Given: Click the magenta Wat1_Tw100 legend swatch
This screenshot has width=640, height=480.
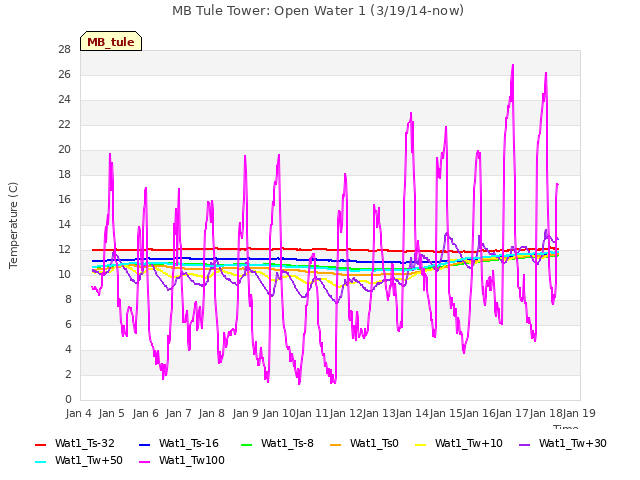Looking at the screenshot, I should pyautogui.click(x=144, y=462).
